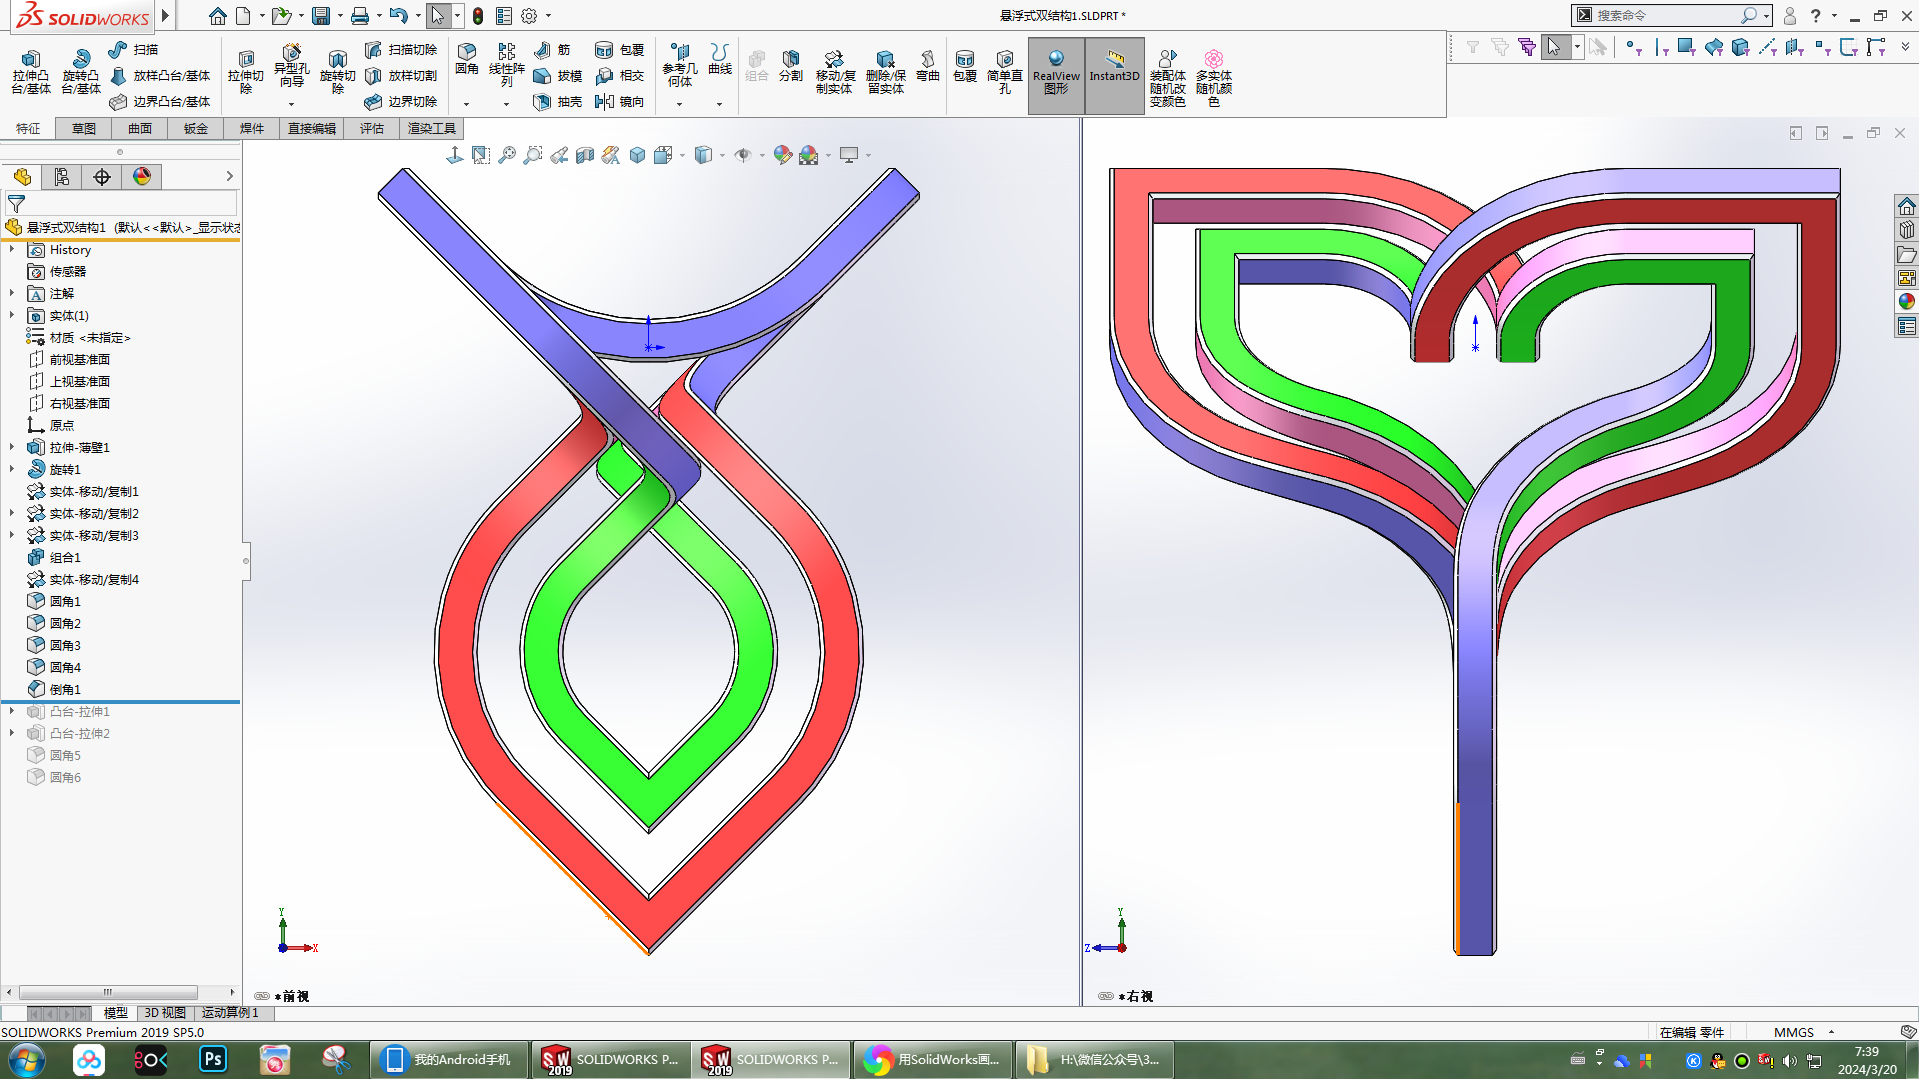Open the Options gear in title toolbar
This screenshot has height=1079, width=1919.
[529, 16]
